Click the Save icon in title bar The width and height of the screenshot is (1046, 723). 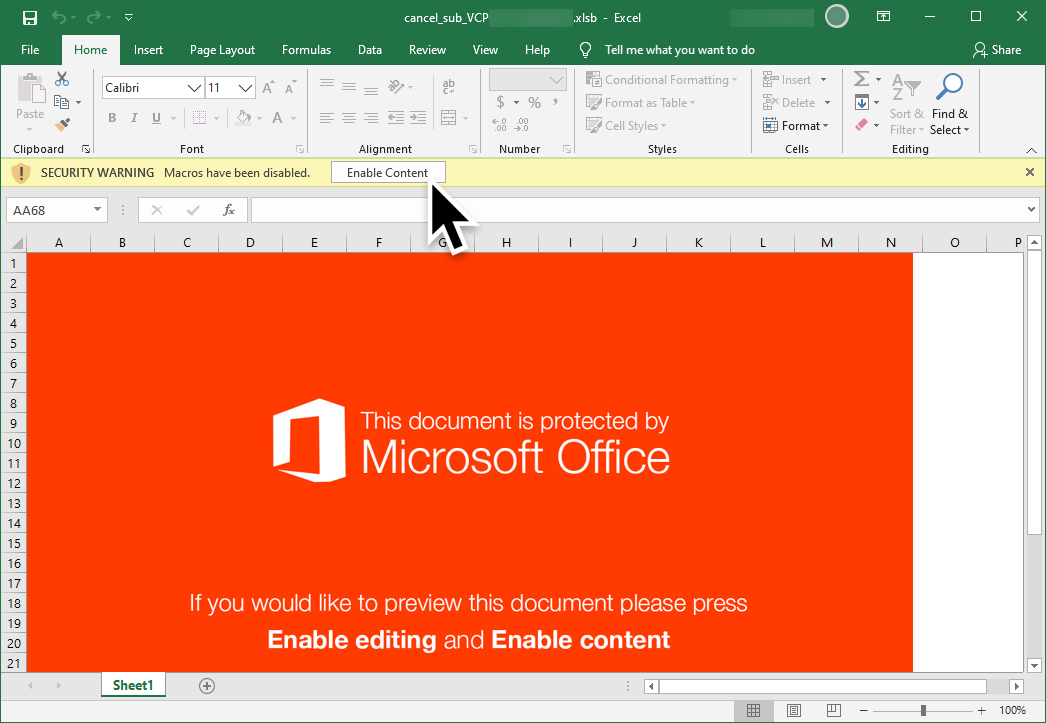[x=29, y=17]
